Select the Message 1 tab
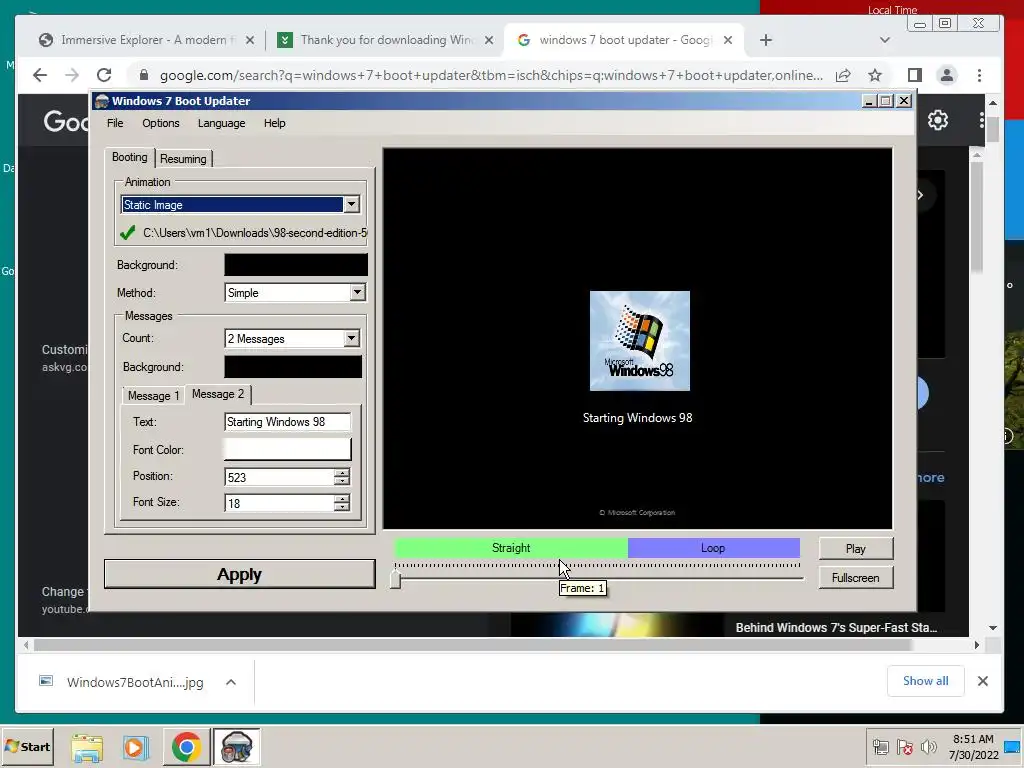1024x768 pixels. tap(153, 396)
